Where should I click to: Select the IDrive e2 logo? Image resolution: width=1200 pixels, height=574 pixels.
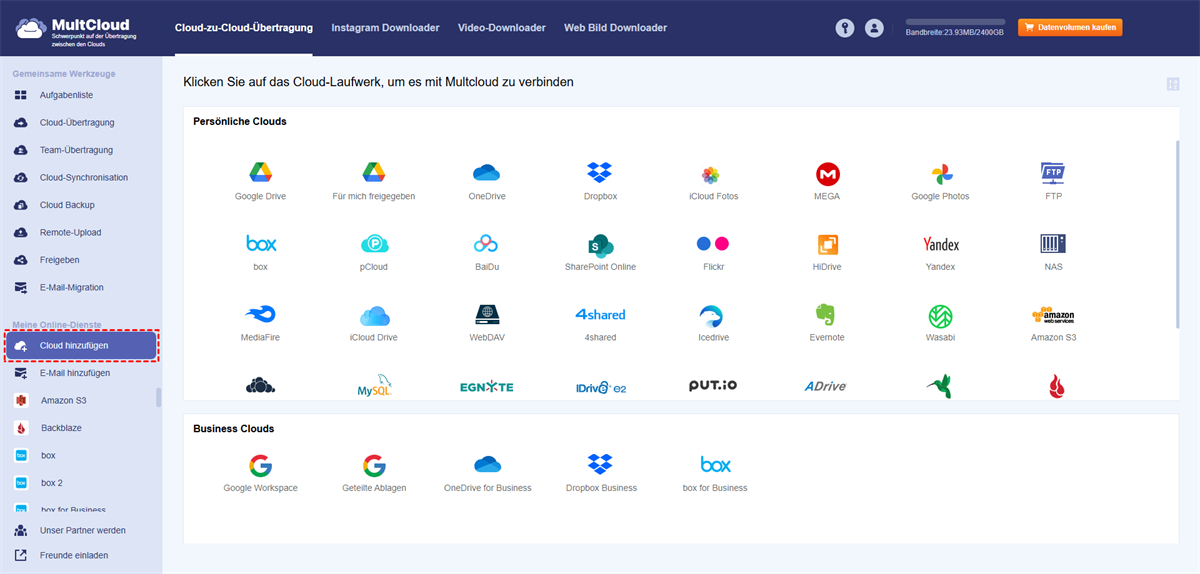coord(600,387)
